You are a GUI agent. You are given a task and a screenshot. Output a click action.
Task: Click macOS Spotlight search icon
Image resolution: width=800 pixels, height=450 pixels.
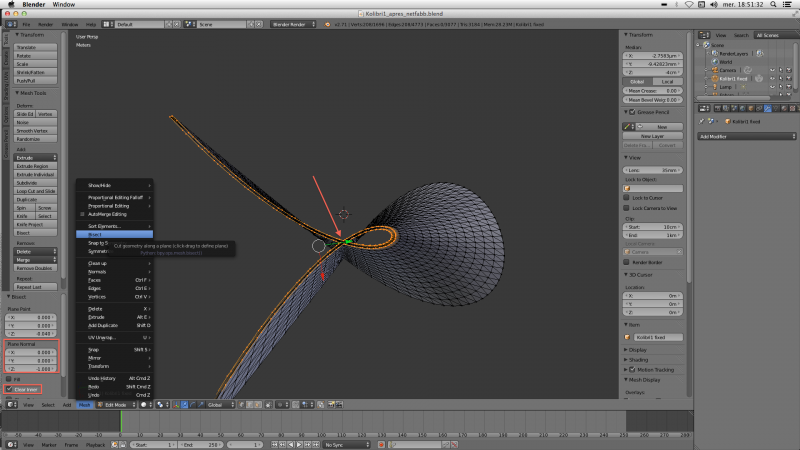tap(773, 4)
